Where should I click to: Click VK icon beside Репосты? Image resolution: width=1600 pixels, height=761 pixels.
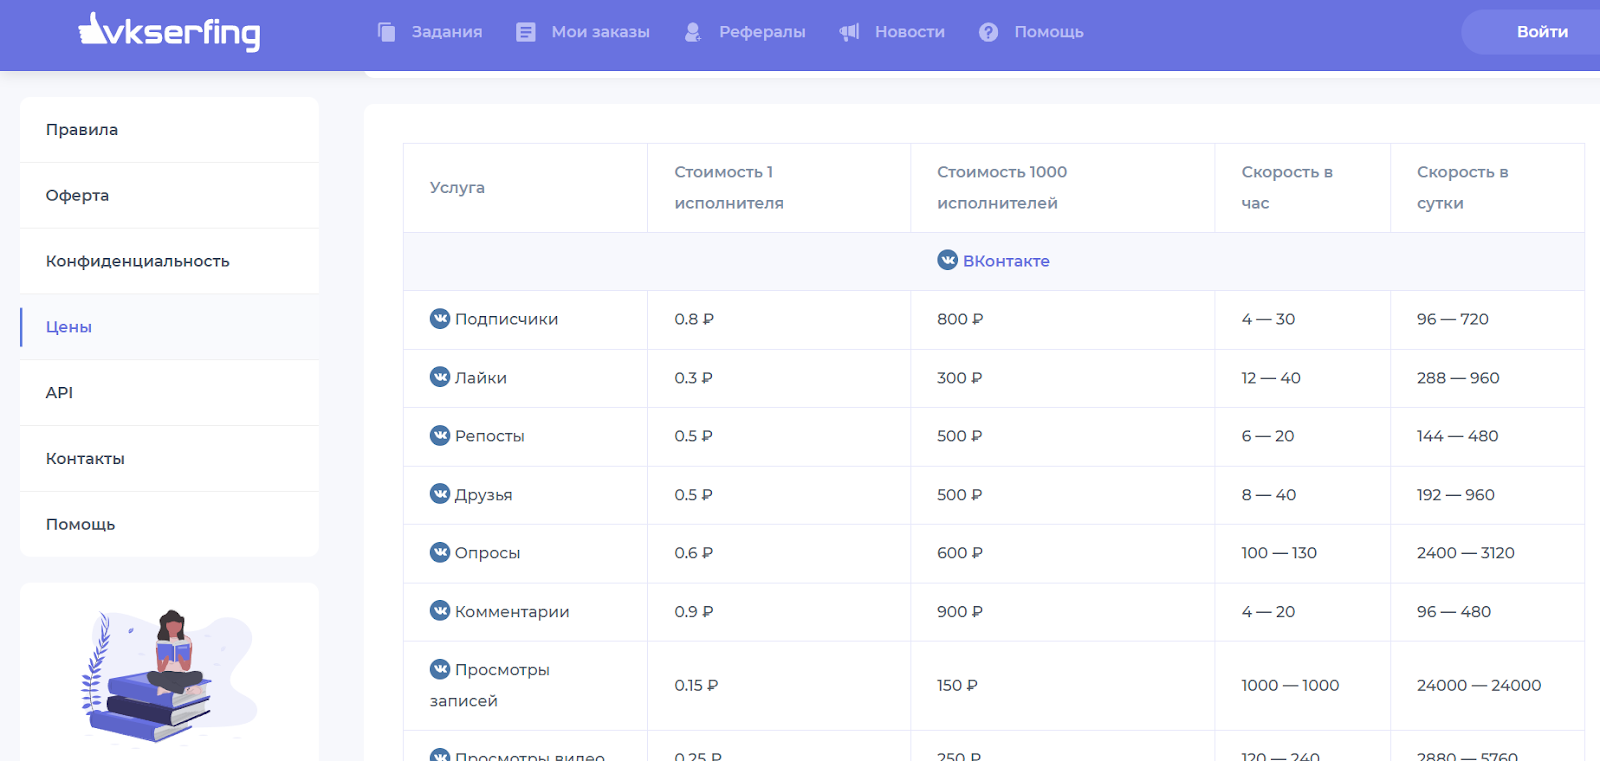tap(440, 435)
